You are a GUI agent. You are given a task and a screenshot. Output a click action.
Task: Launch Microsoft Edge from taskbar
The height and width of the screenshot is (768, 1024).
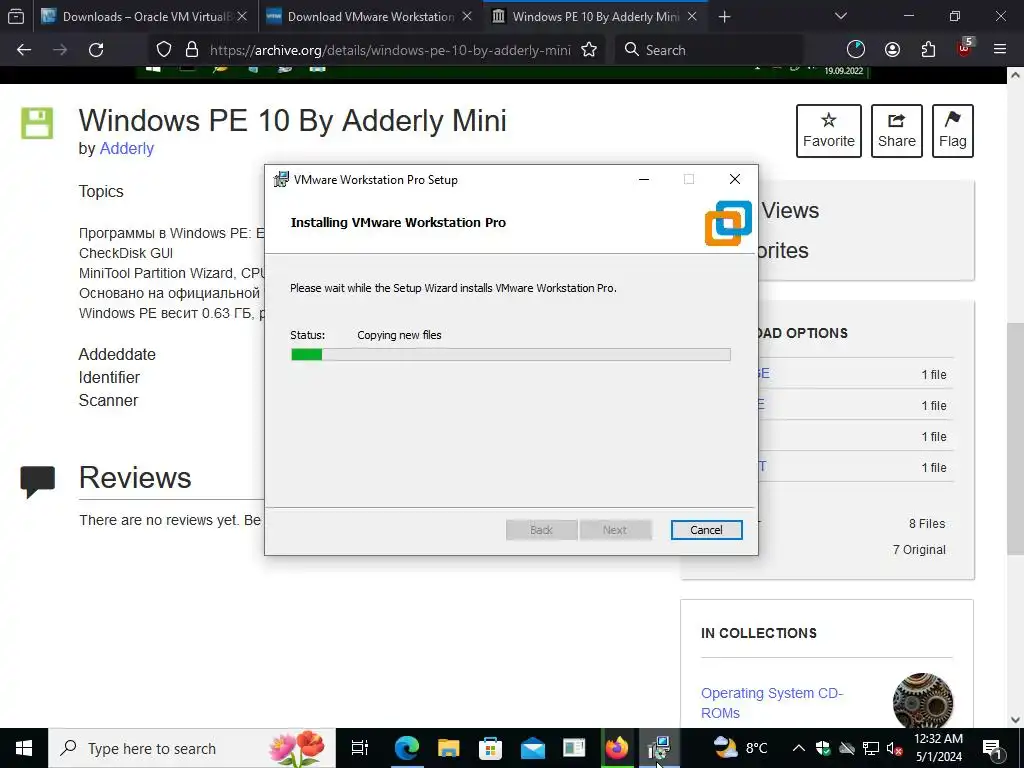click(x=406, y=748)
